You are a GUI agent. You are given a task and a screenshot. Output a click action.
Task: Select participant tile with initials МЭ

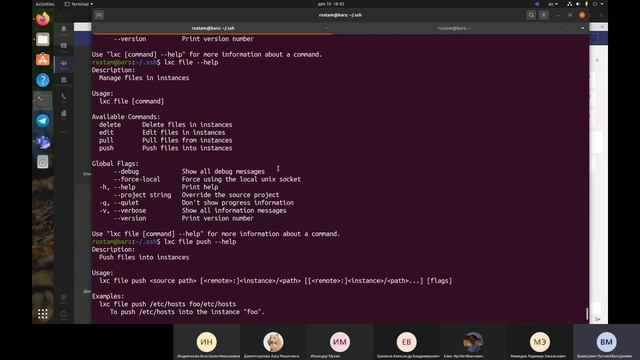[540, 342]
